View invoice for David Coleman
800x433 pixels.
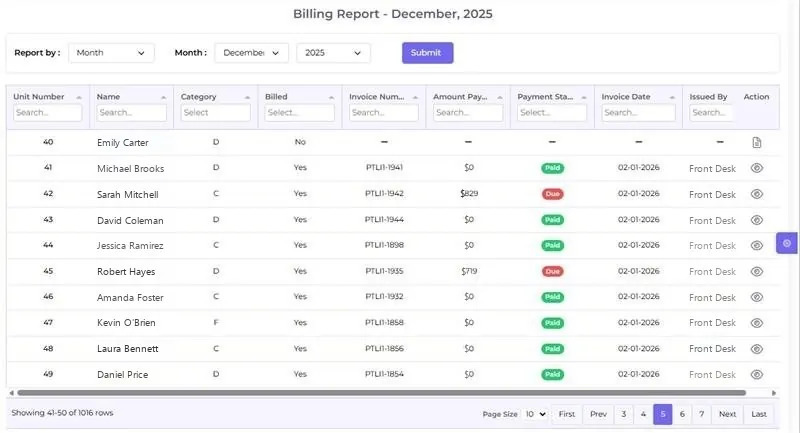pos(757,220)
